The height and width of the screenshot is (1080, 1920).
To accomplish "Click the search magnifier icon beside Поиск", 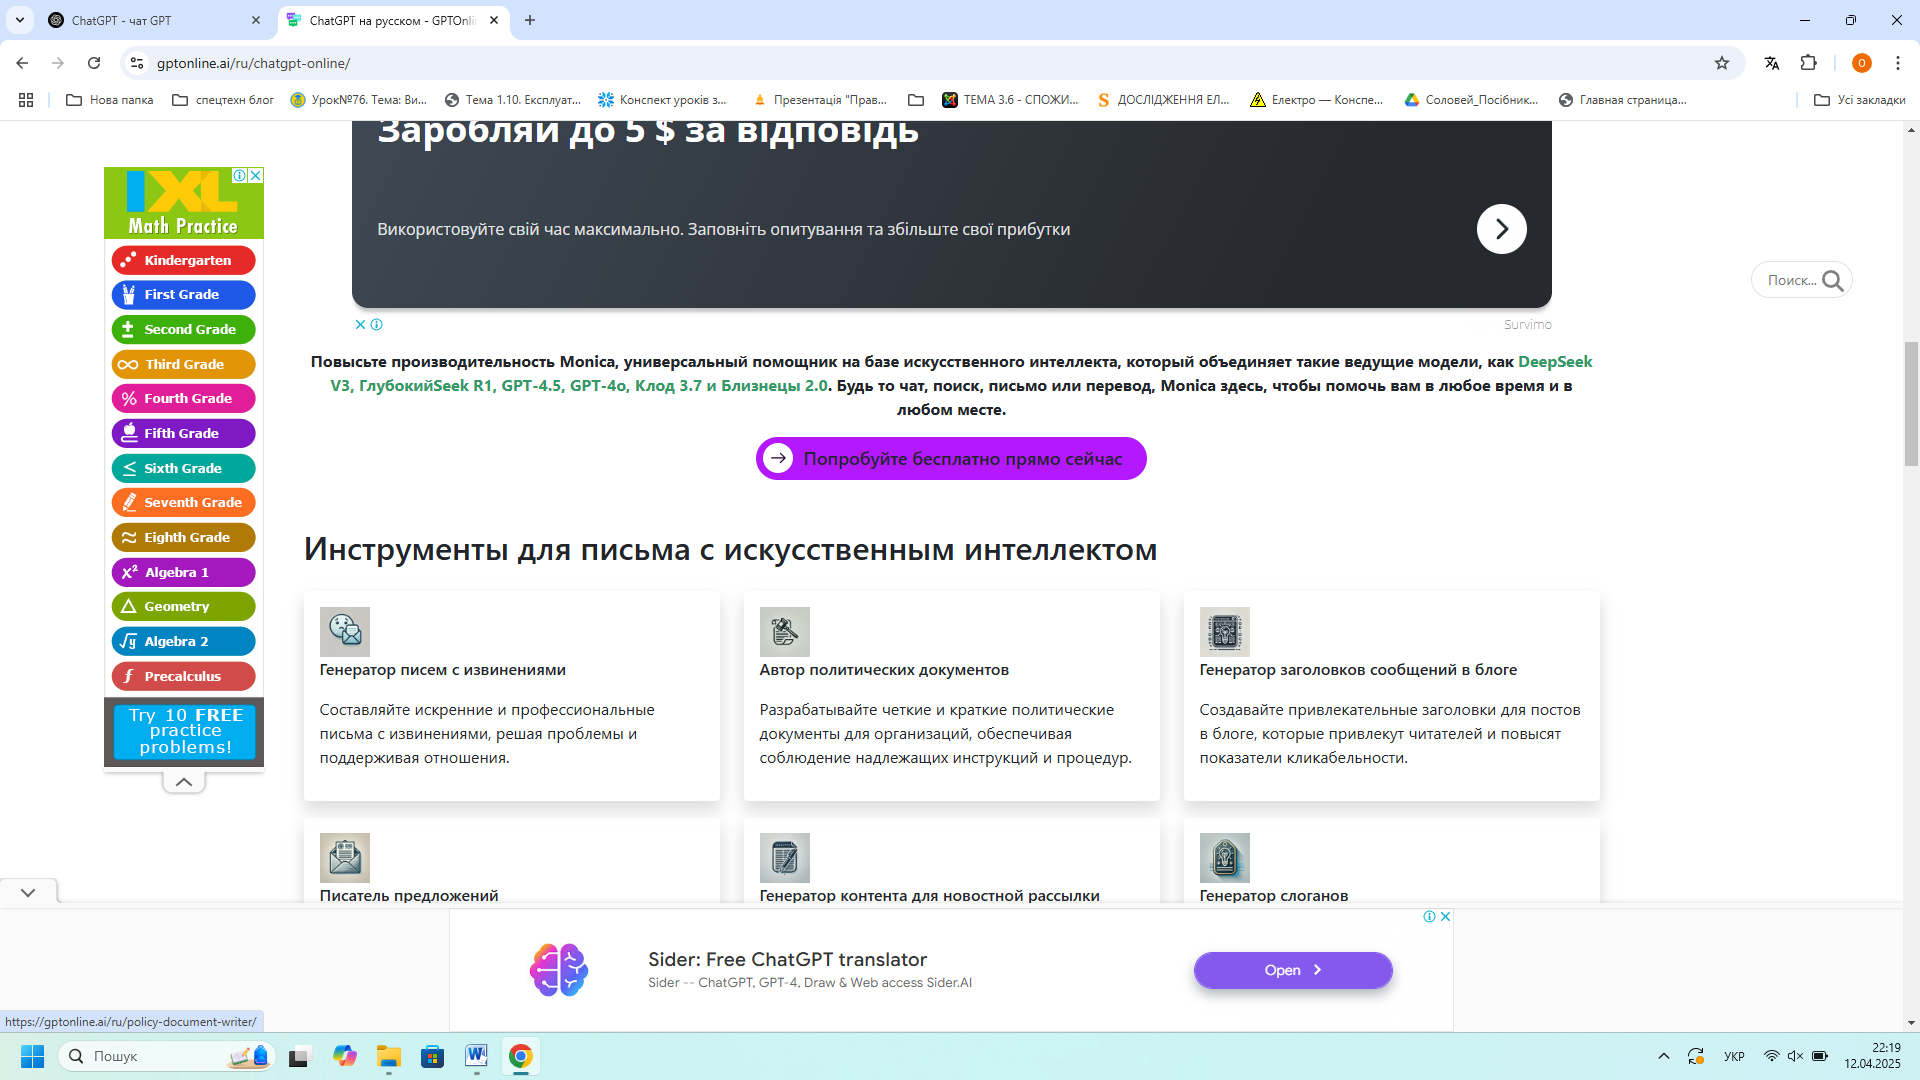I will click(1833, 281).
